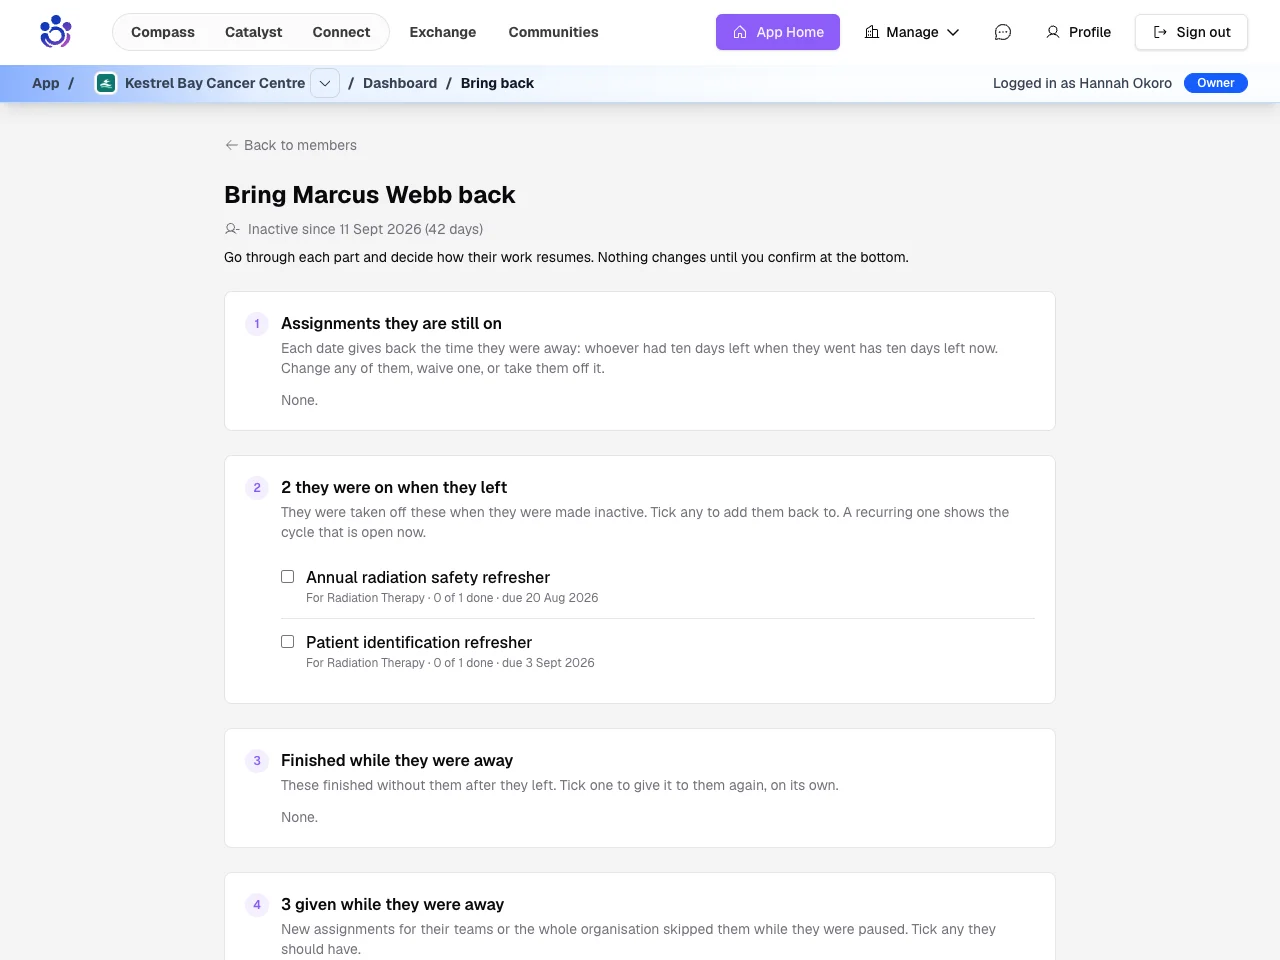Screen dimensions: 1280x960
Task: Open the chat messages icon
Action: click(1003, 32)
